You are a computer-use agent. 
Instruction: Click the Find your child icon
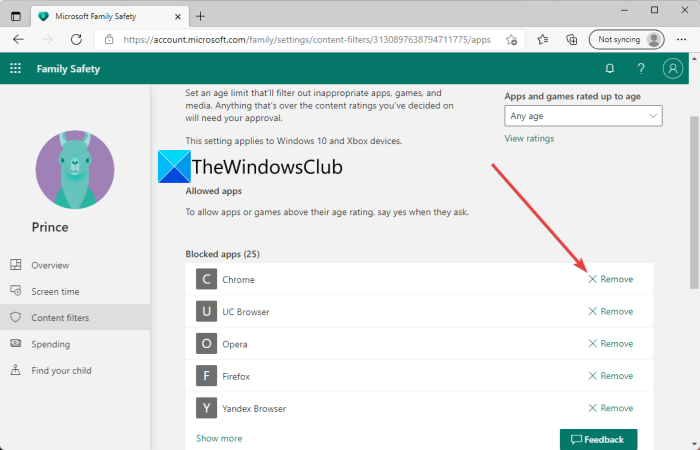[x=16, y=370]
